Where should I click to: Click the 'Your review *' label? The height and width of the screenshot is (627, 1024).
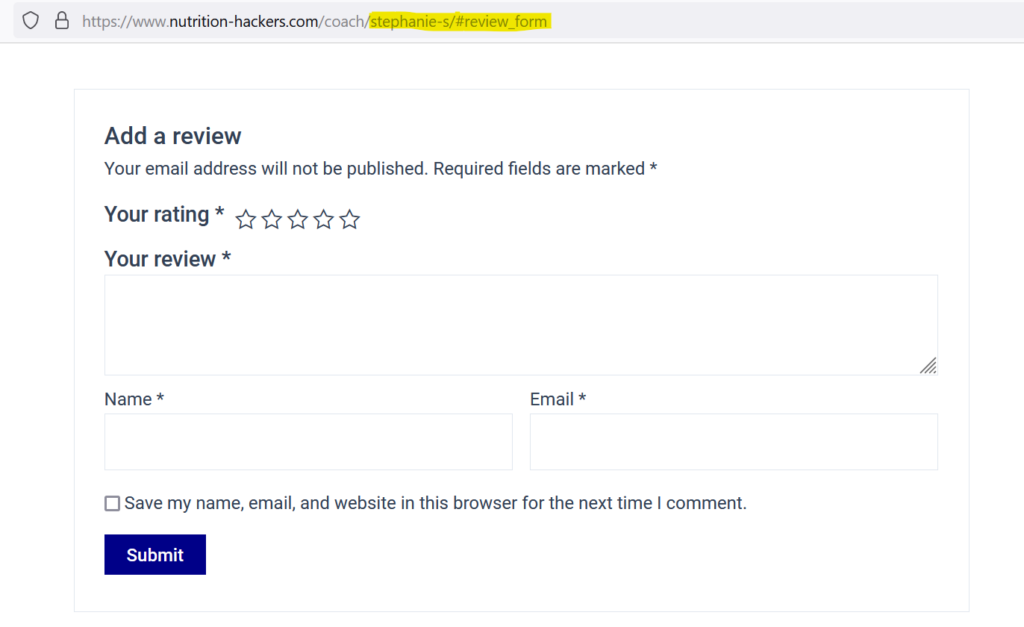tap(168, 259)
